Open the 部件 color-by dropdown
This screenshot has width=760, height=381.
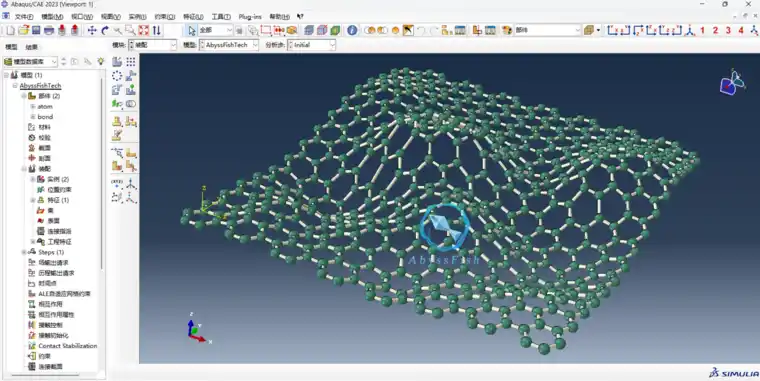point(548,31)
